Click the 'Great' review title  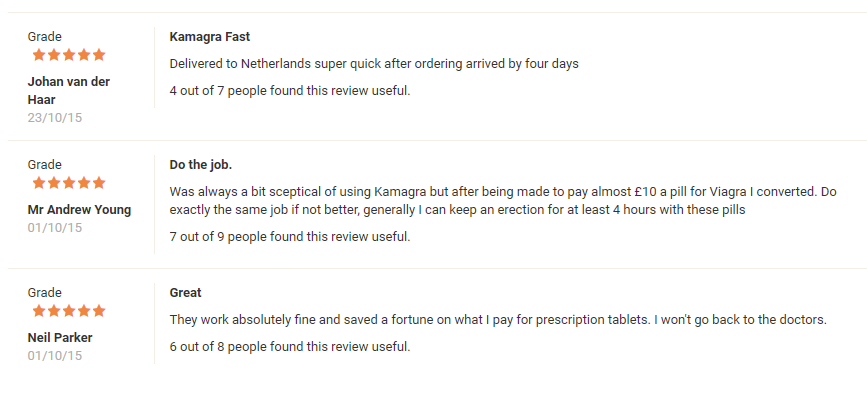(x=186, y=293)
